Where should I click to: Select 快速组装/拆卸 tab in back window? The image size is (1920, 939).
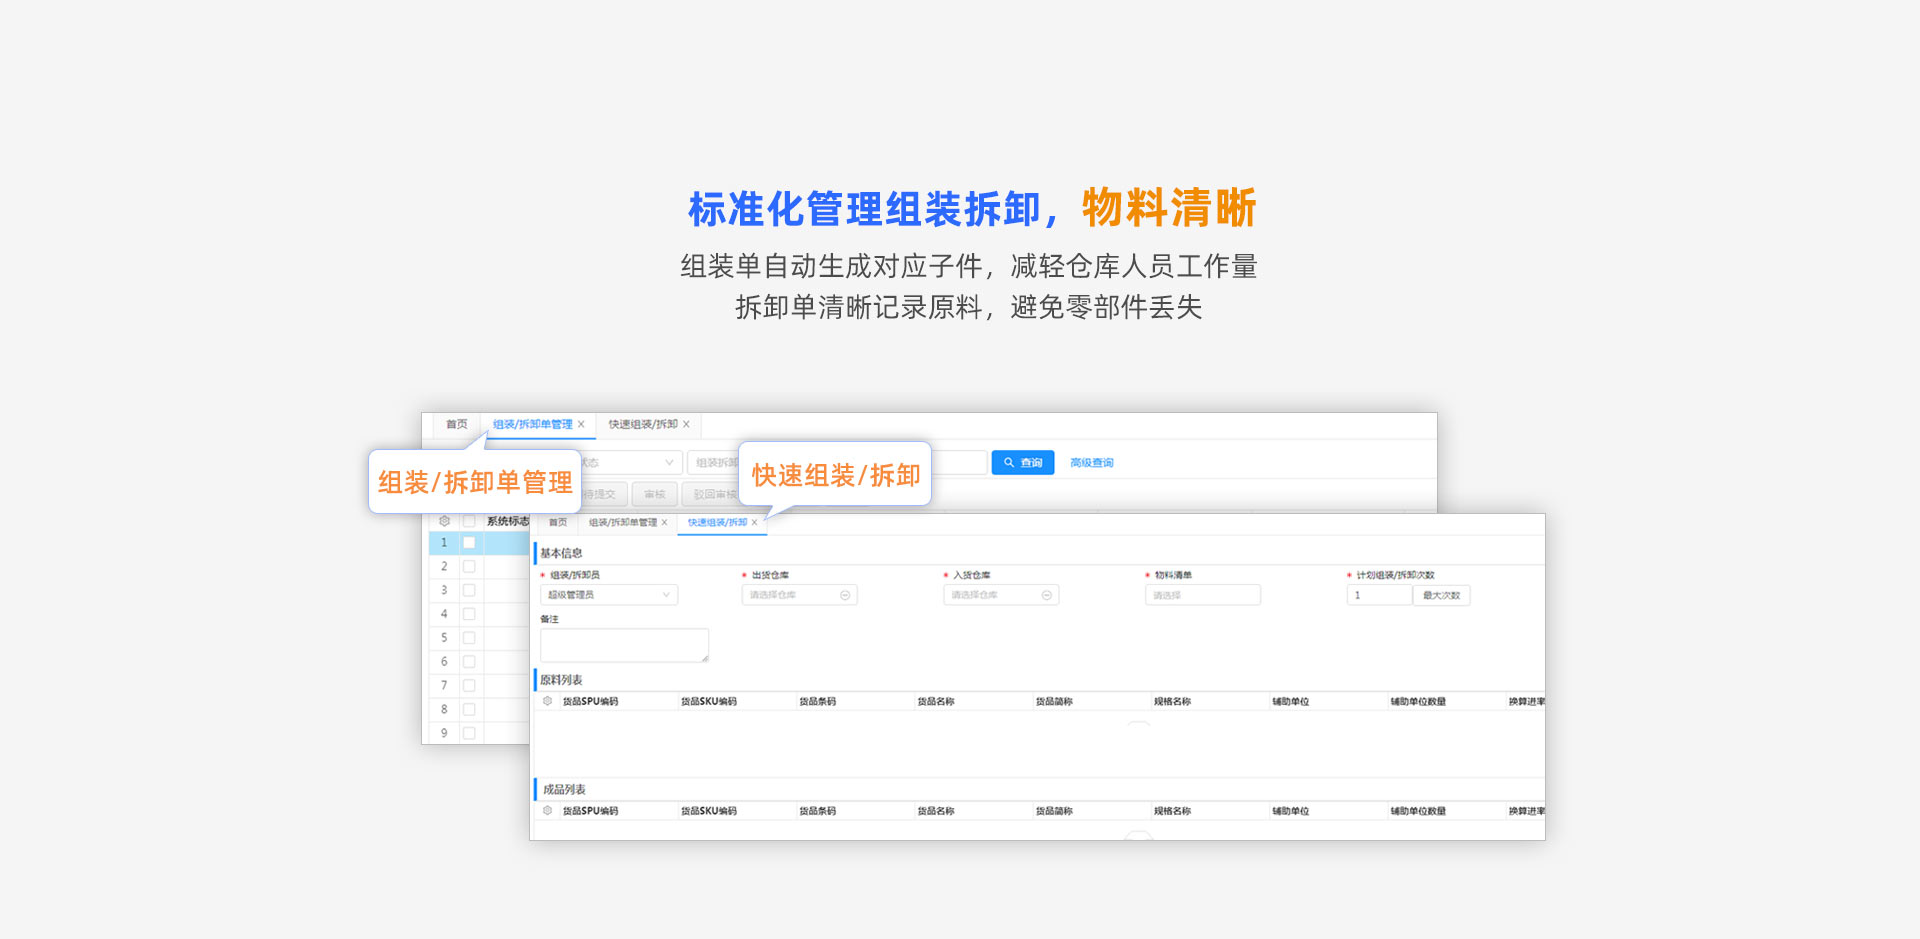click(643, 424)
